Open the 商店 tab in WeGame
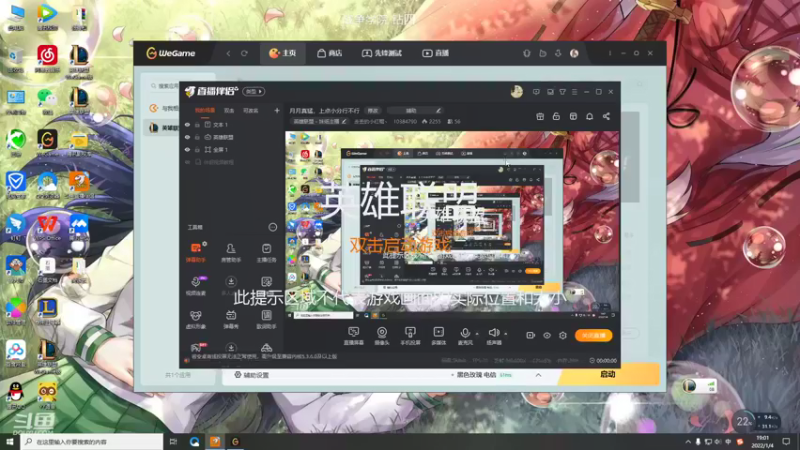The height and width of the screenshot is (450, 800). click(330, 53)
